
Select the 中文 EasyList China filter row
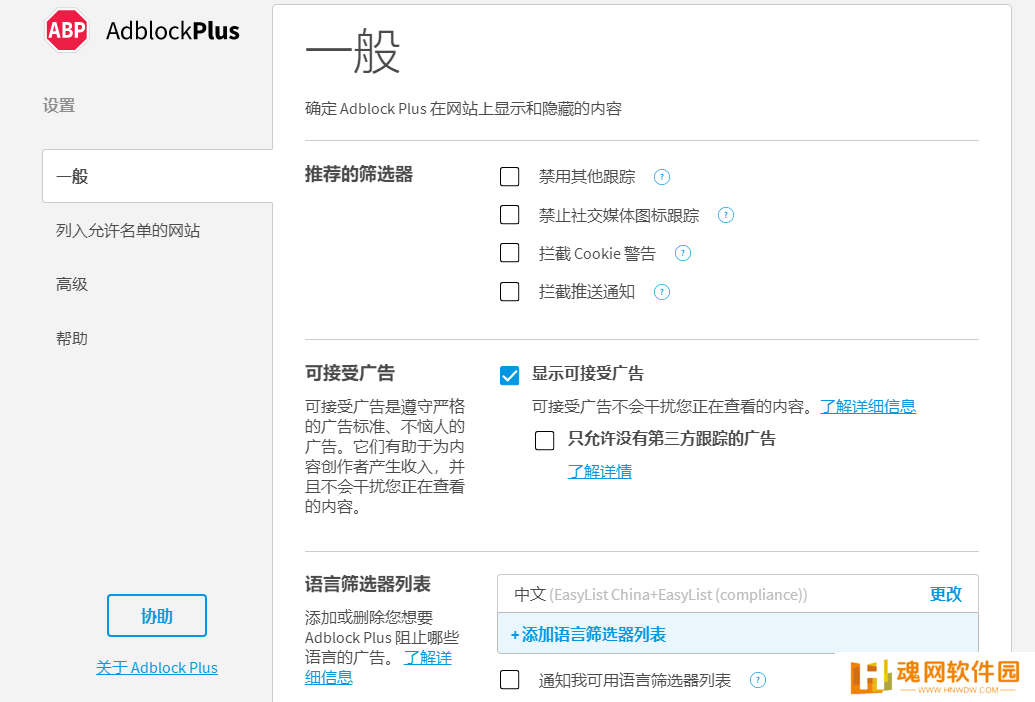(x=738, y=594)
